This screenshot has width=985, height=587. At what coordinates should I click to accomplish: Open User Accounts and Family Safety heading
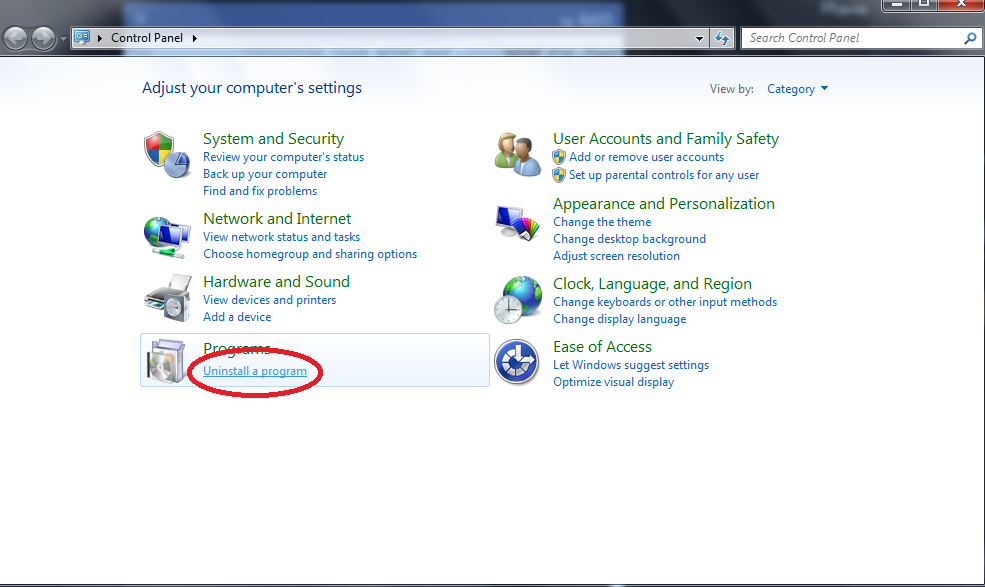[666, 139]
